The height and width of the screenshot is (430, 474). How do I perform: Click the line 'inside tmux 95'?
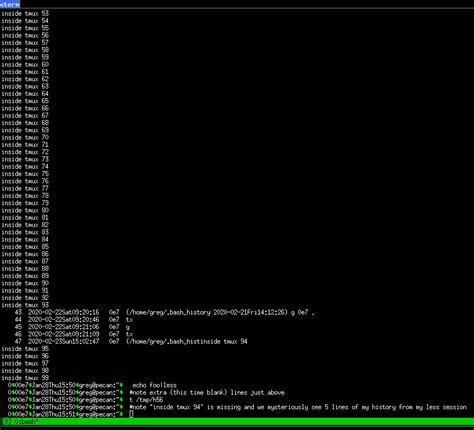click(25, 349)
